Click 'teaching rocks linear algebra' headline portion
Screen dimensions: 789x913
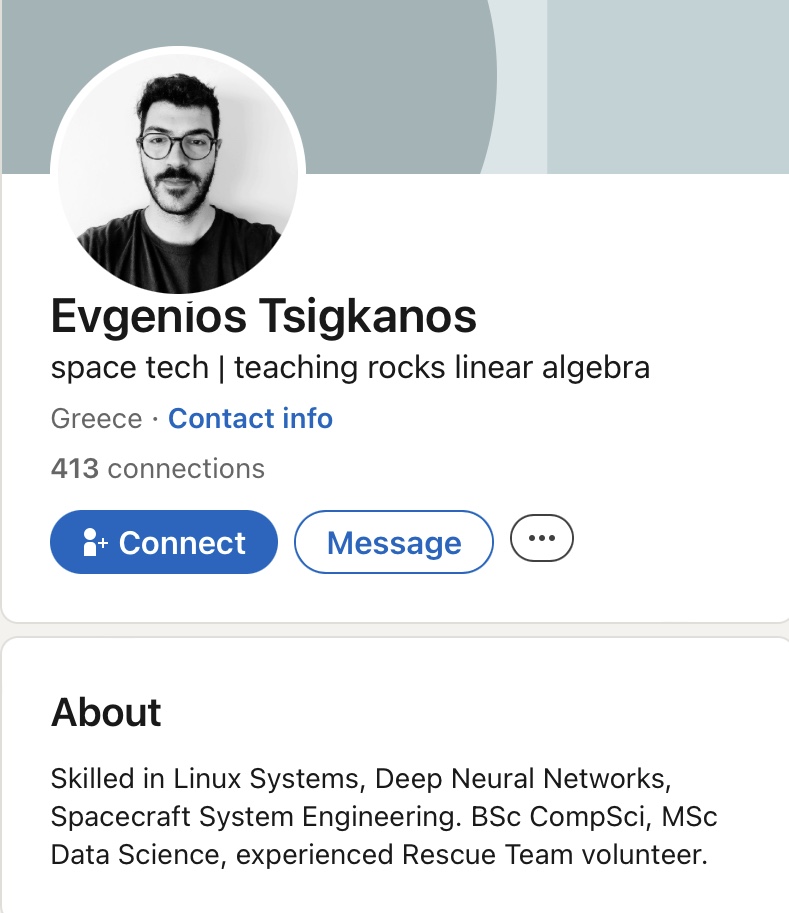pos(442,367)
